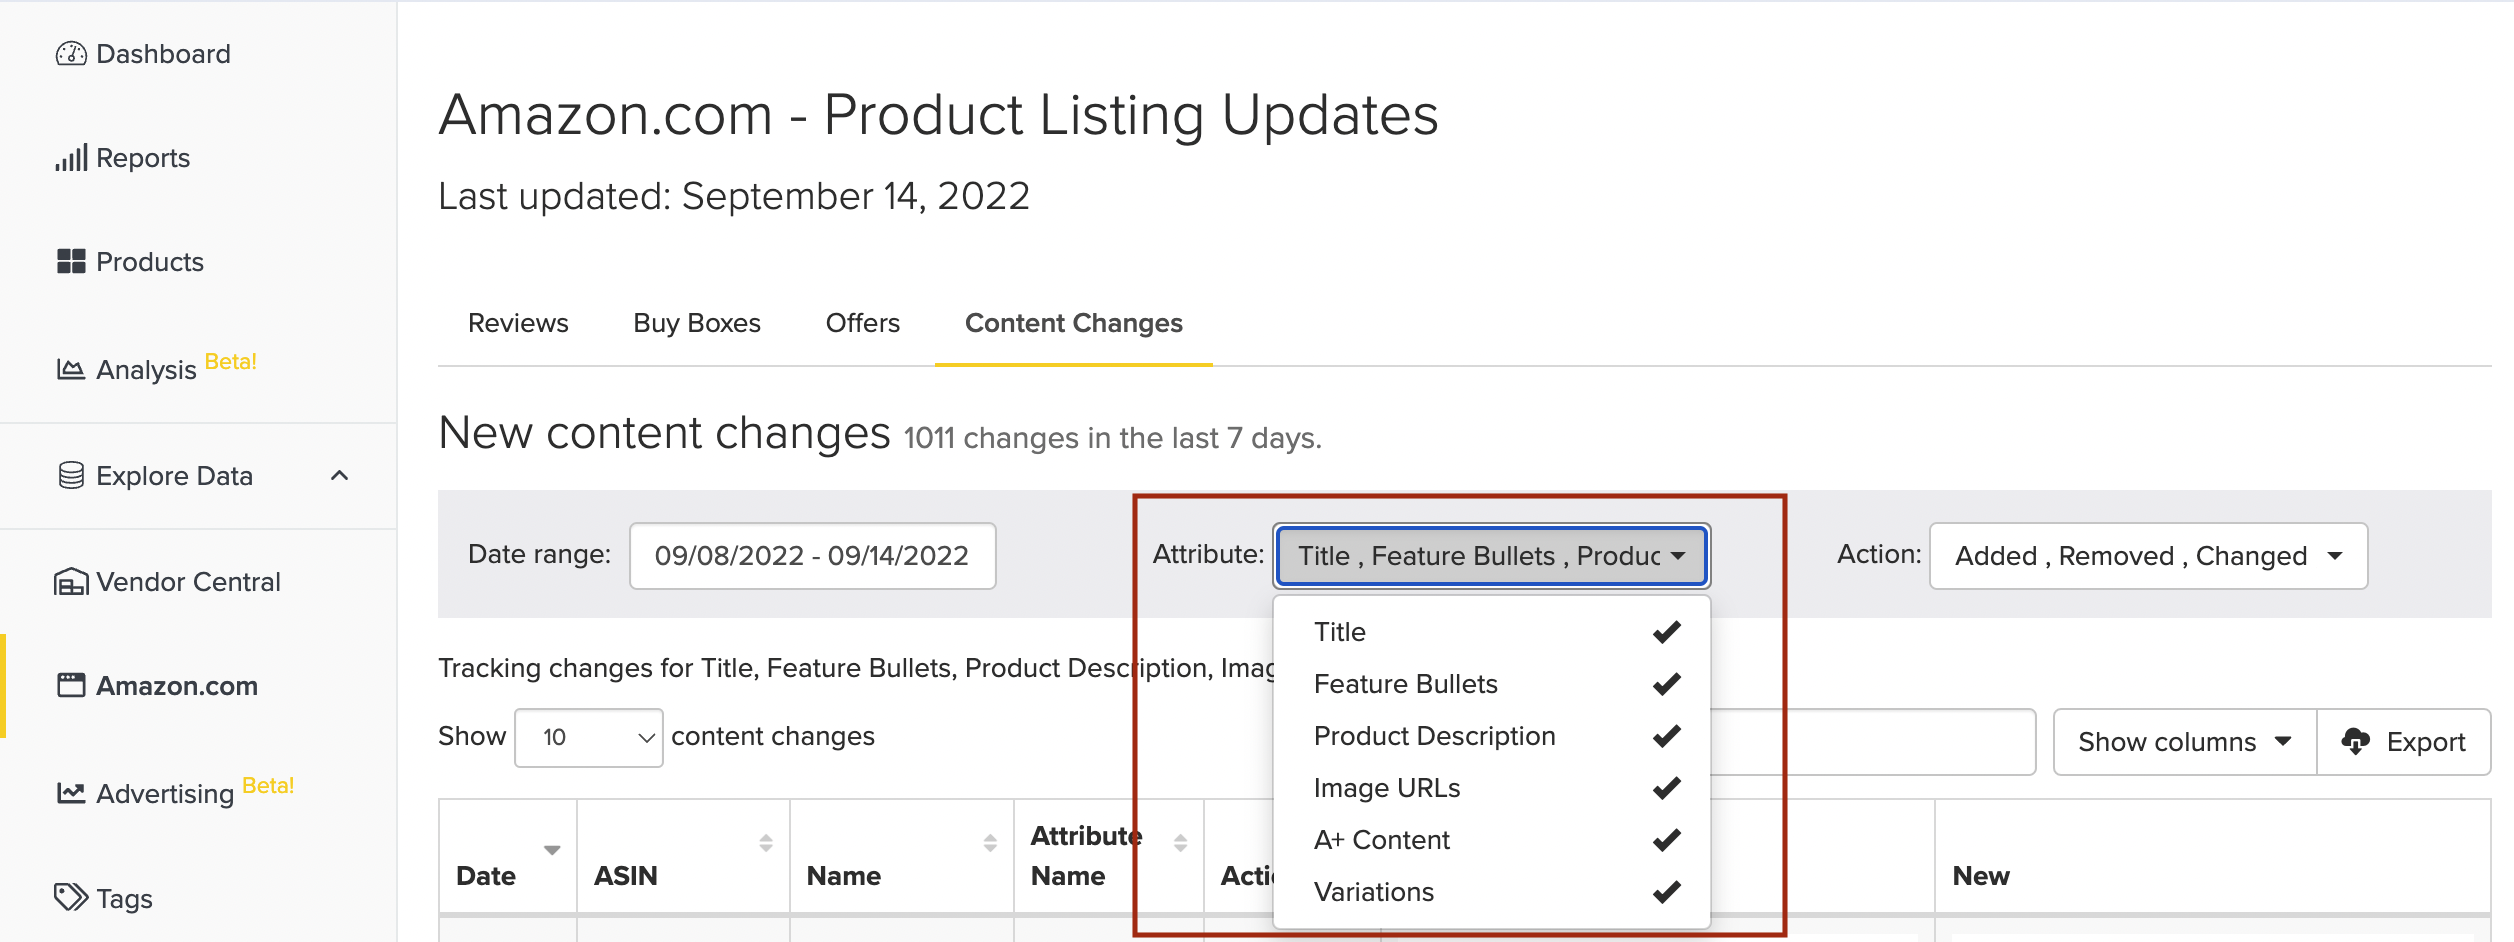This screenshot has height=942, width=2514.
Task: Click the Tags icon in sidebar
Action: 71,898
